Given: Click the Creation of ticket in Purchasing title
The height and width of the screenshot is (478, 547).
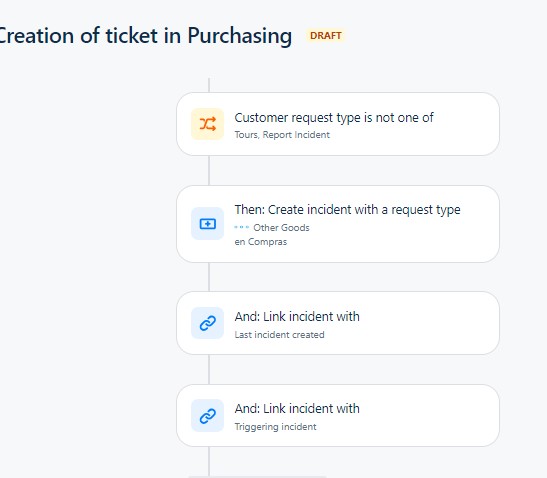Looking at the screenshot, I should click(x=145, y=36).
